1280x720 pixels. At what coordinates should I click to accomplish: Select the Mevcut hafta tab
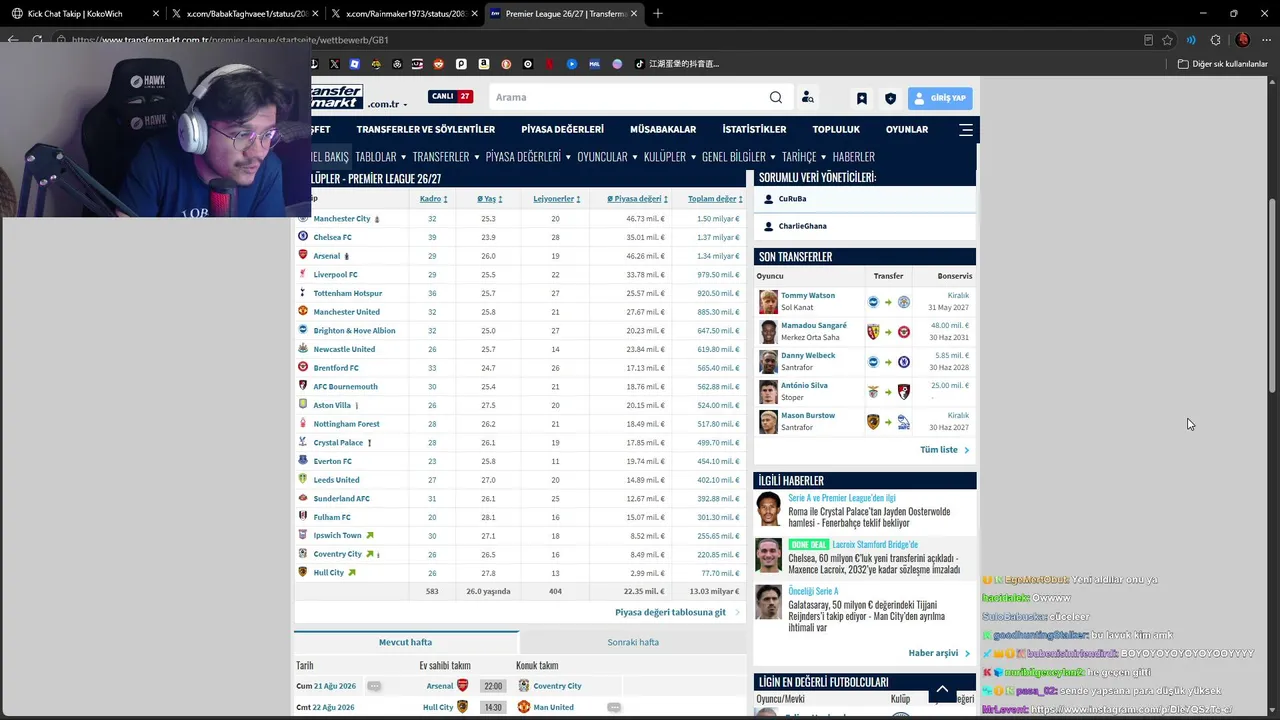[x=406, y=642]
